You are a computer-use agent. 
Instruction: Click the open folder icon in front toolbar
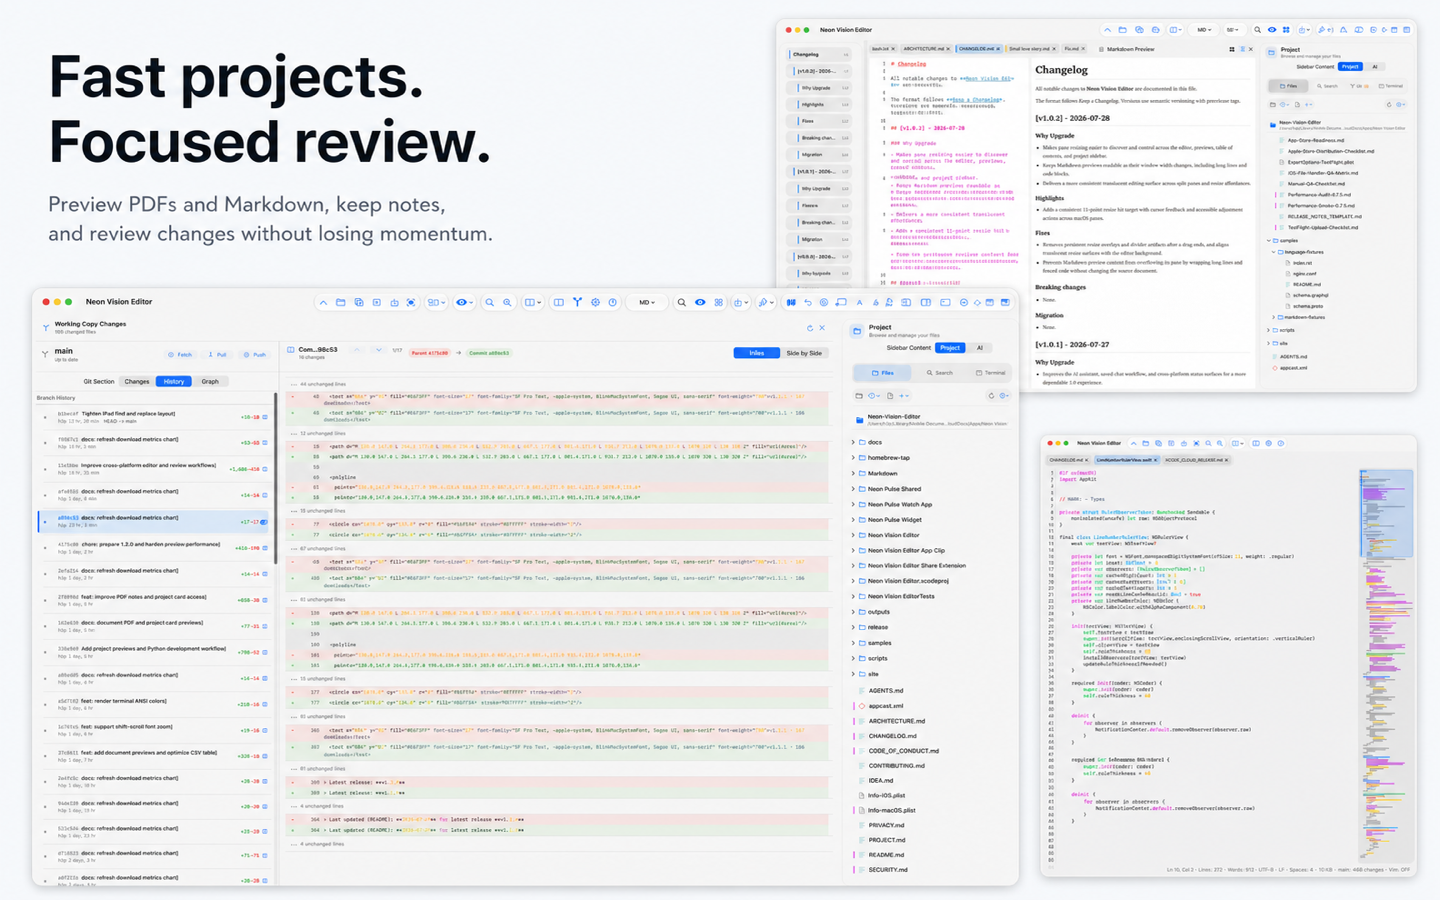[x=340, y=302]
